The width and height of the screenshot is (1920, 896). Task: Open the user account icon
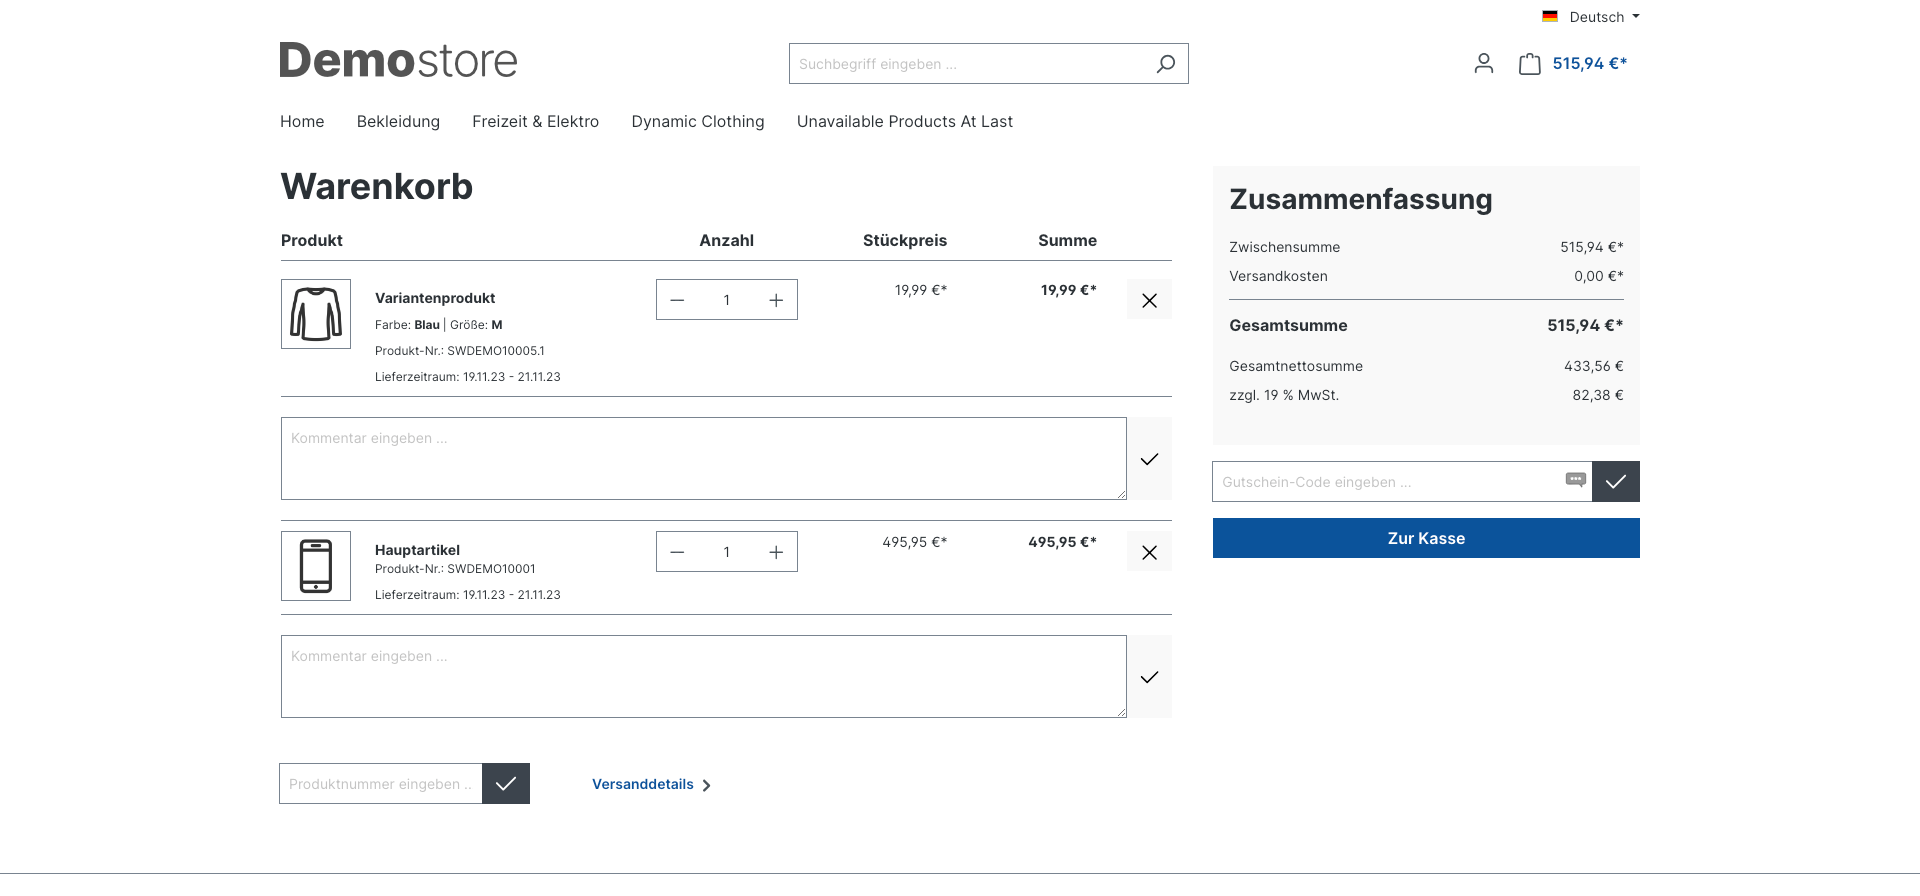tap(1484, 64)
